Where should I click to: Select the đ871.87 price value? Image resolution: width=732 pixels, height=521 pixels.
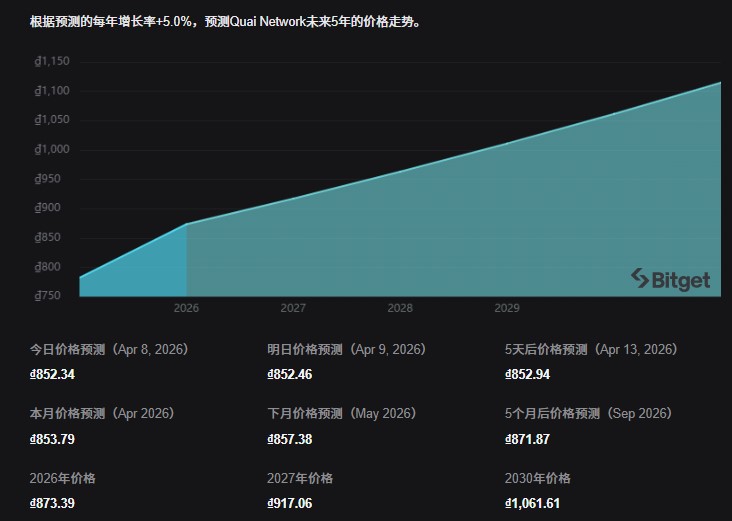click(528, 439)
